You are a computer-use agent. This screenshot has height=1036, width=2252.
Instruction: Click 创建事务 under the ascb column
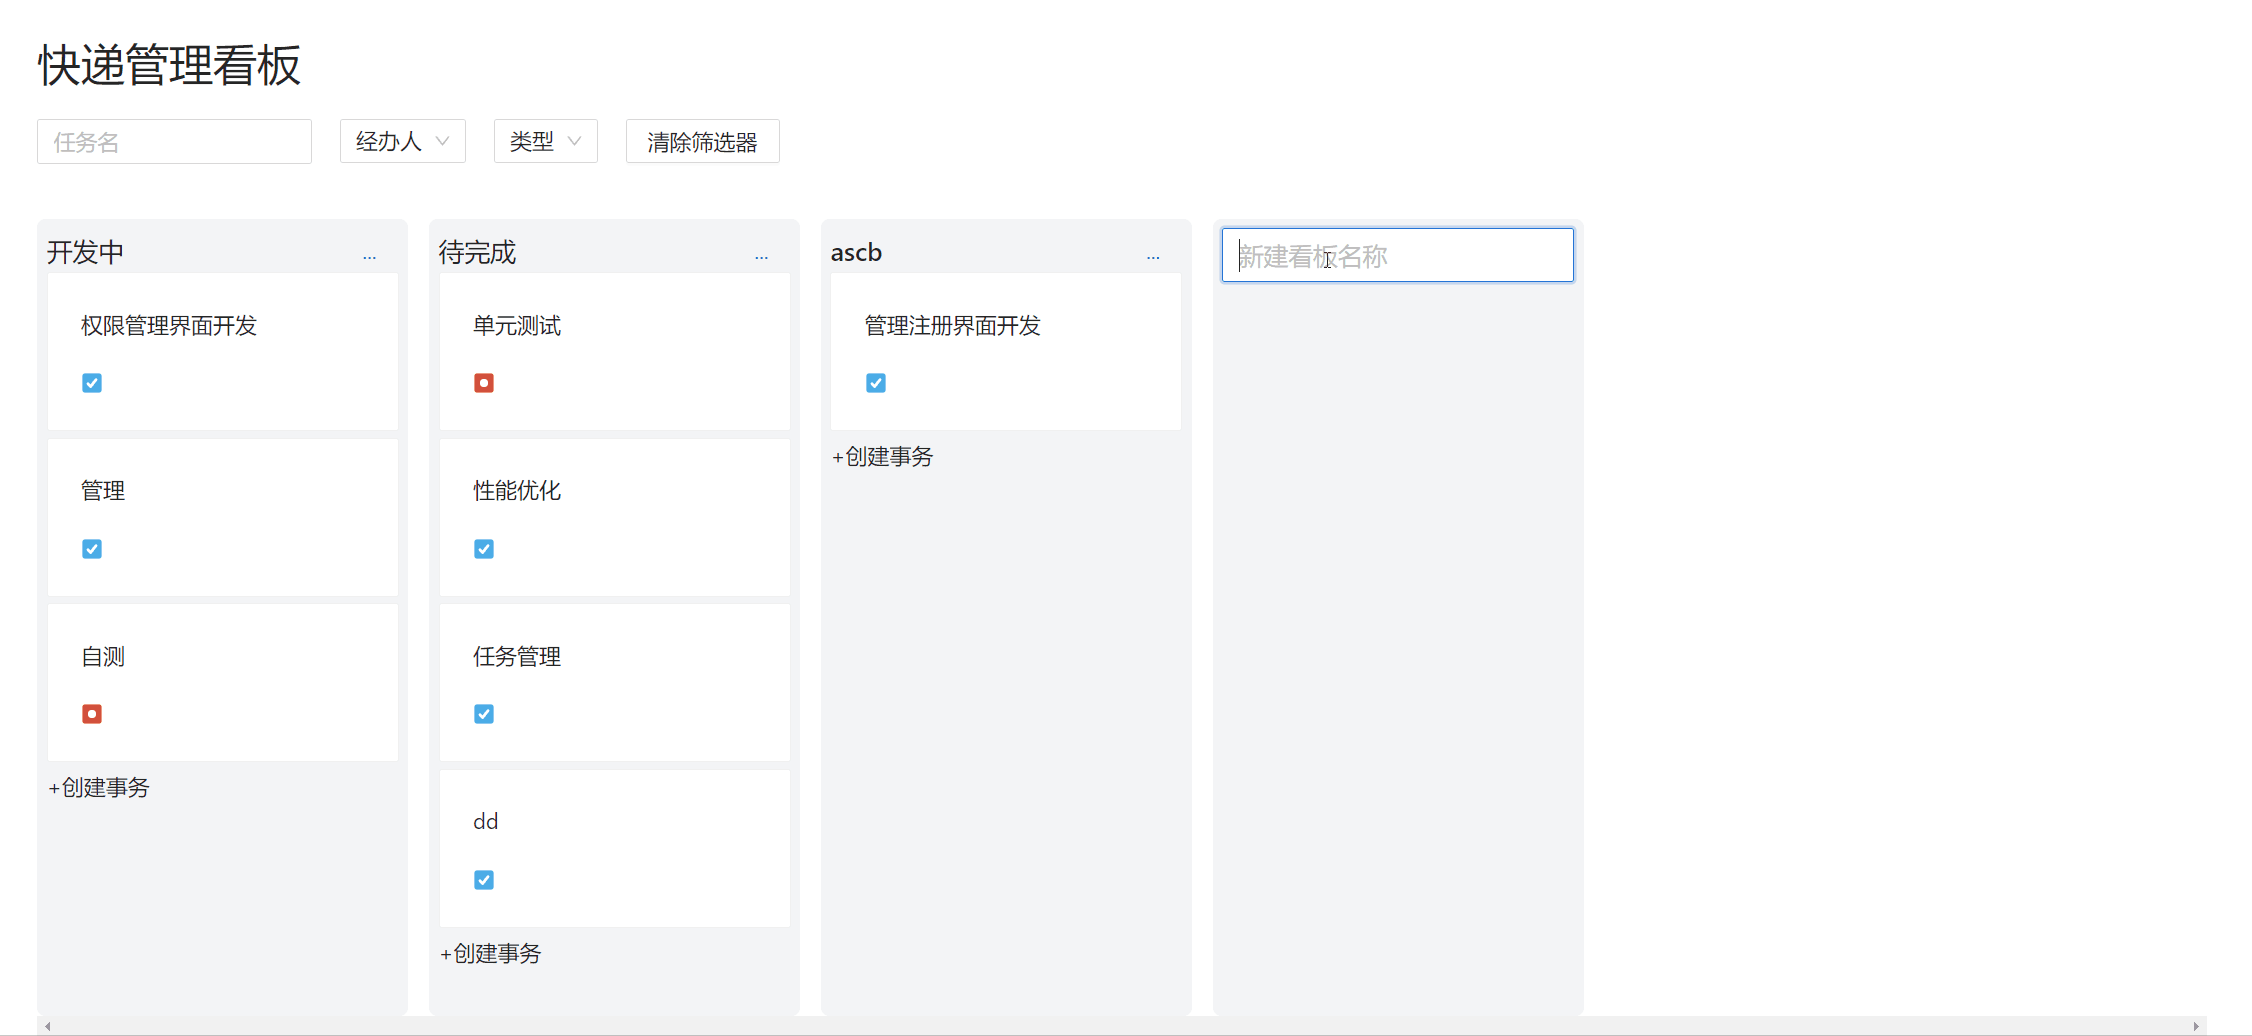(882, 456)
